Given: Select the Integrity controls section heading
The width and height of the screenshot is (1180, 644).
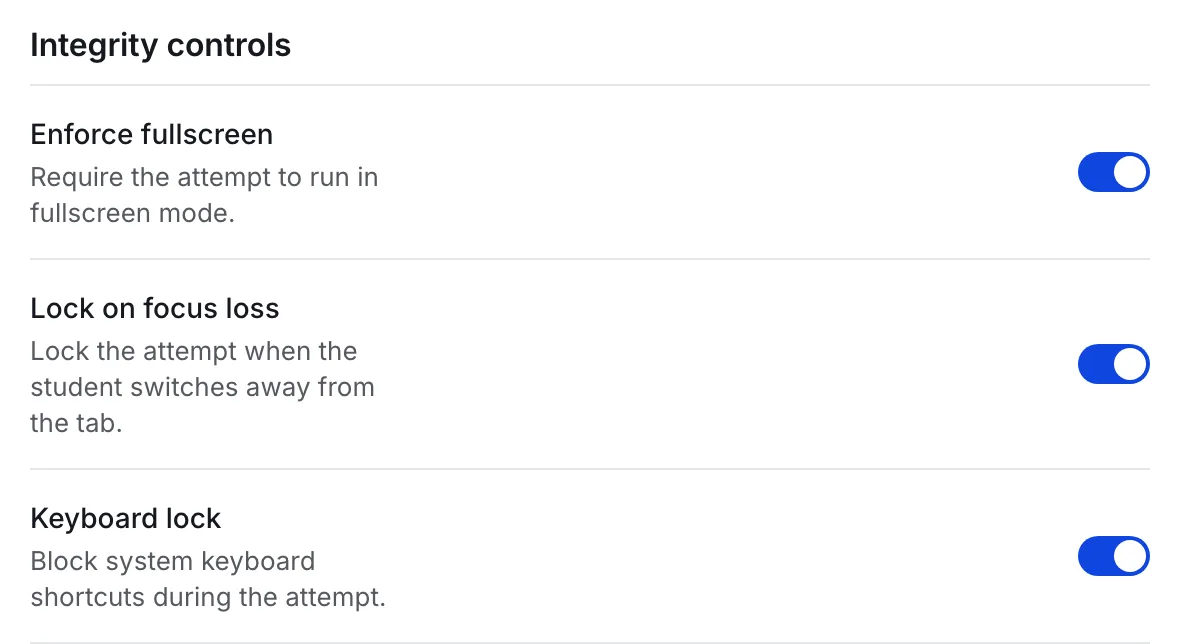Looking at the screenshot, I should click(x=160, y=45).
